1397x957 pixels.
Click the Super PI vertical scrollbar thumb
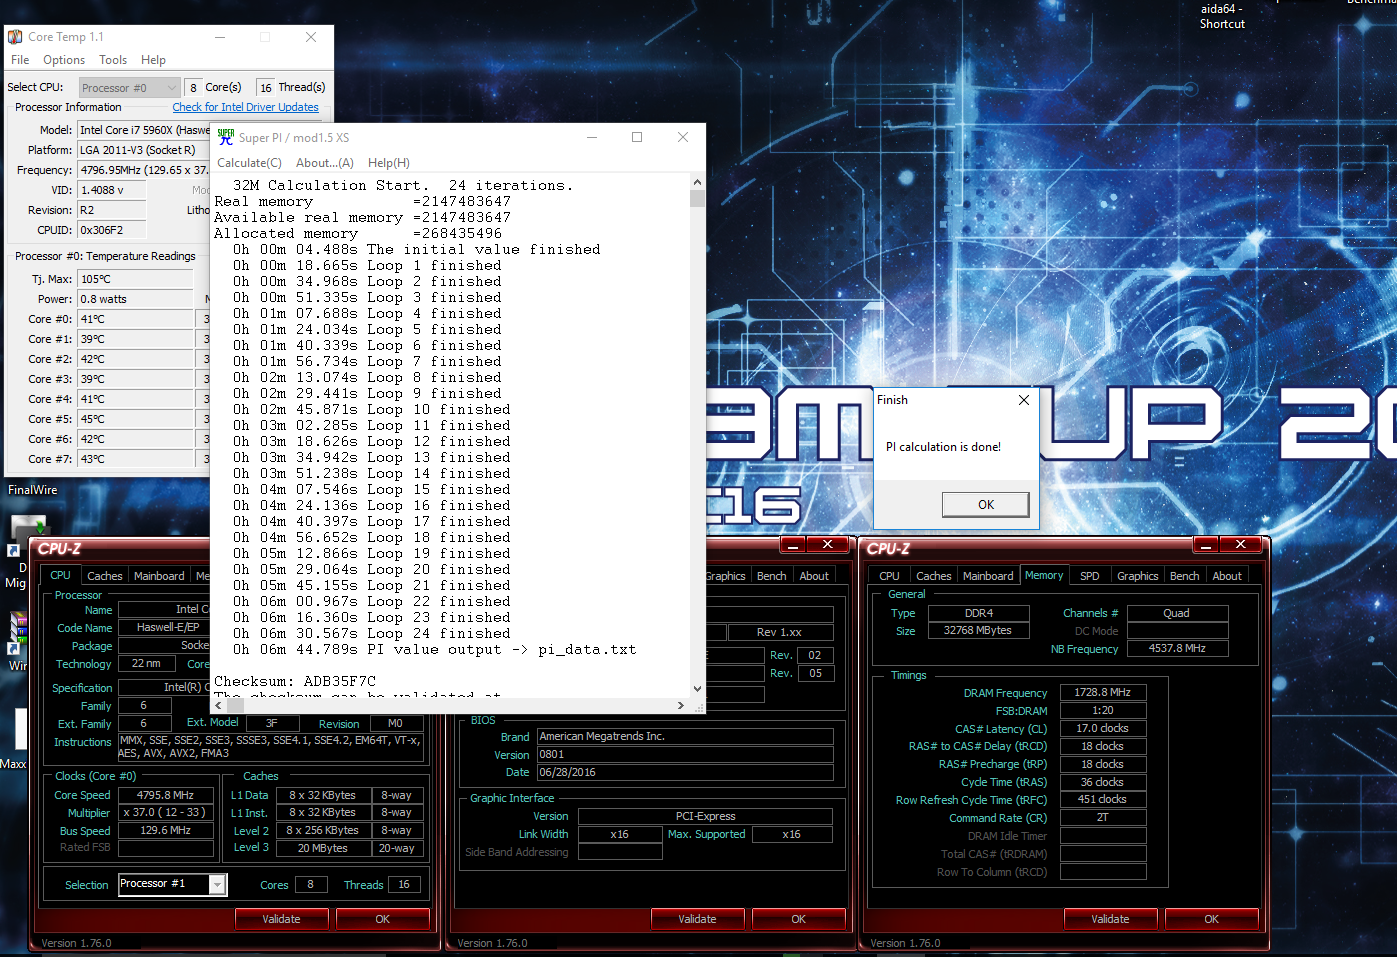(697, 198)
